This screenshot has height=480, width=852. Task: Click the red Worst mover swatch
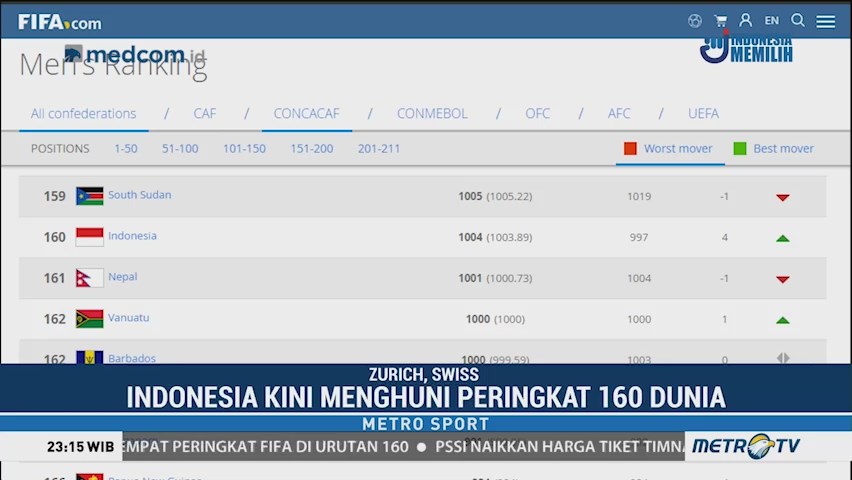(x=630, y=148)
